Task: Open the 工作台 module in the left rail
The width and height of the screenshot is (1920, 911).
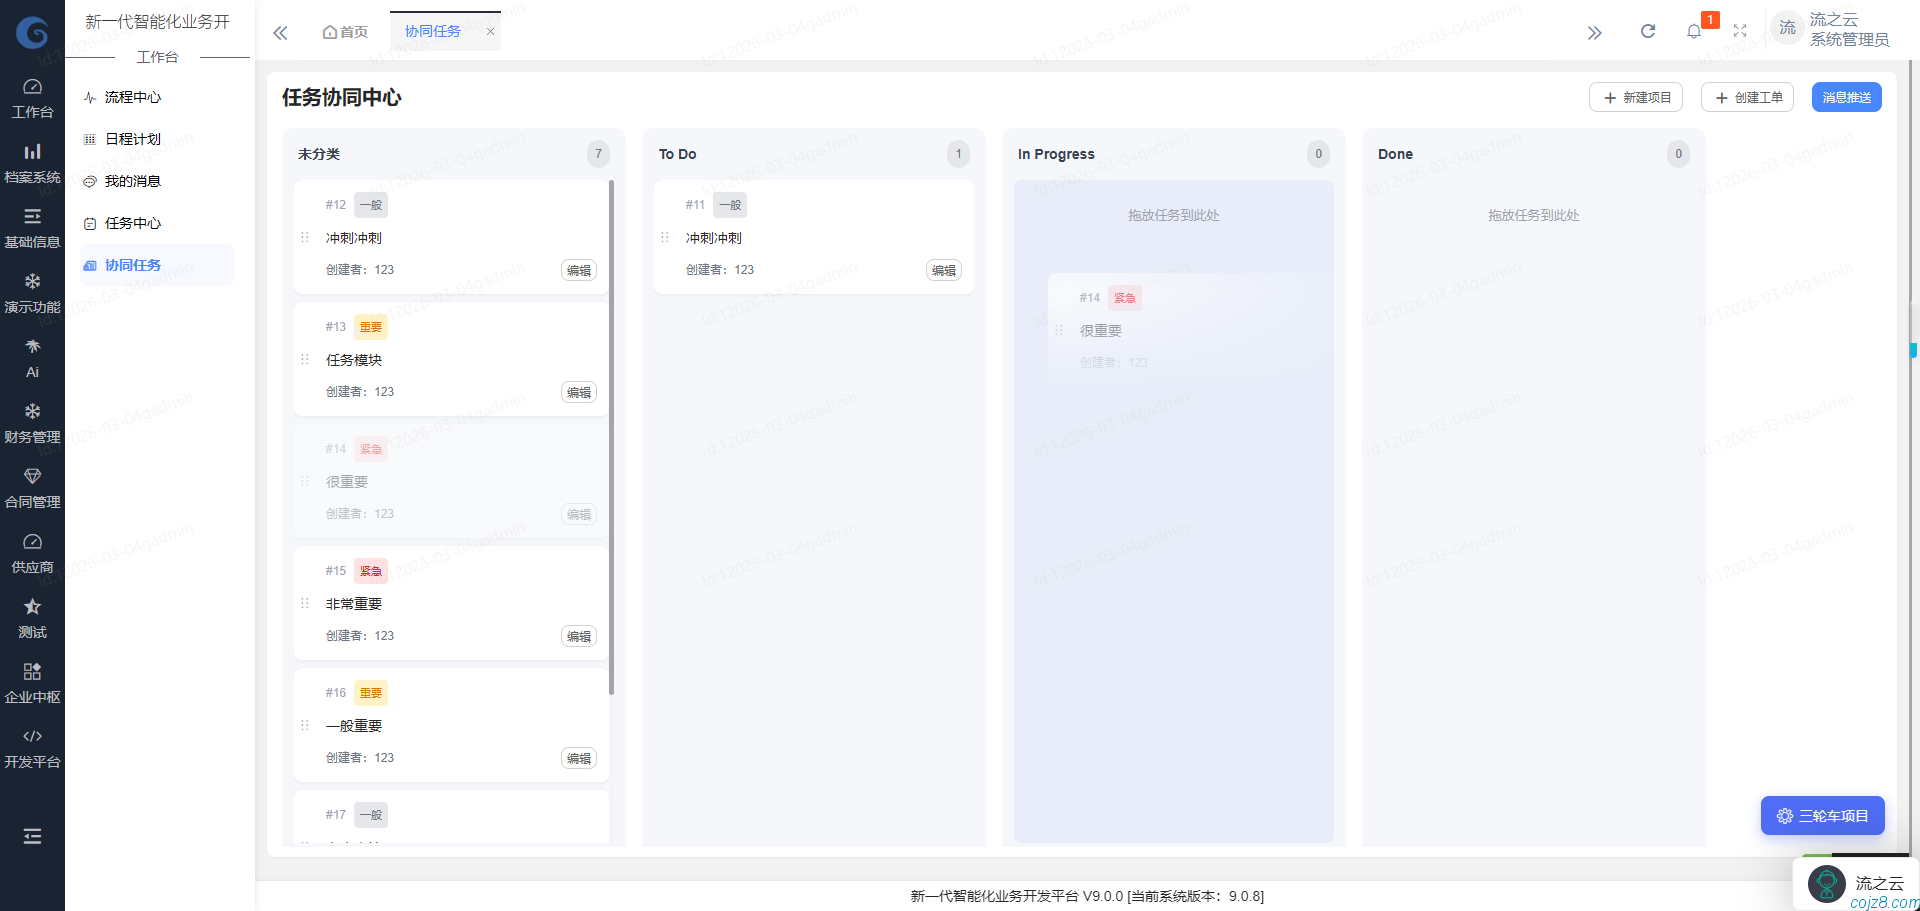Action: (32, 97)
